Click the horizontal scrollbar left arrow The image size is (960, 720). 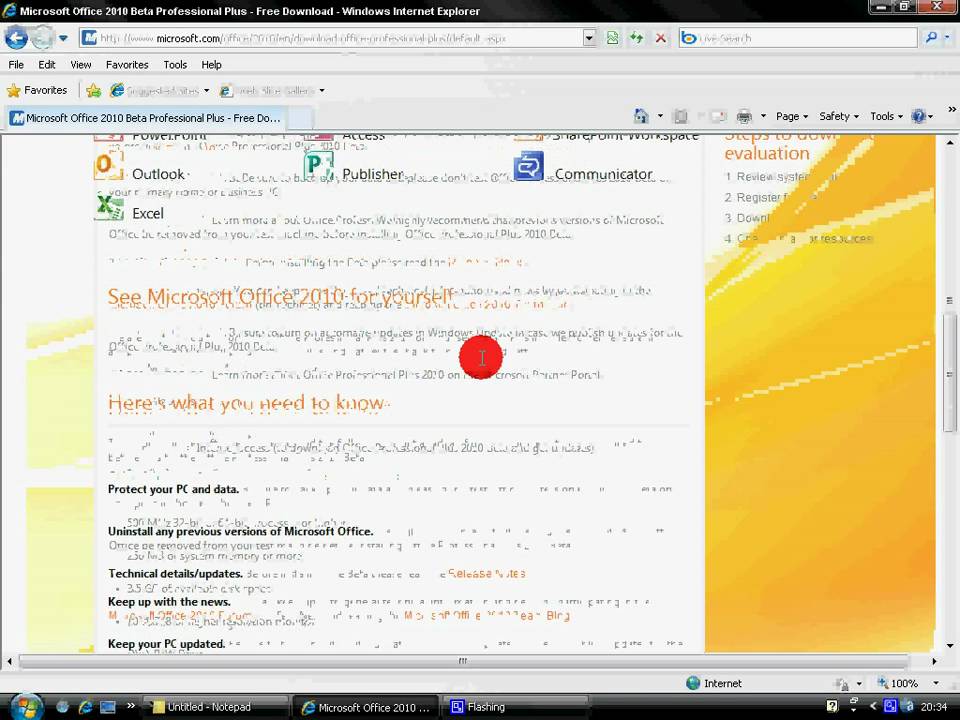(x=9, y=661)
